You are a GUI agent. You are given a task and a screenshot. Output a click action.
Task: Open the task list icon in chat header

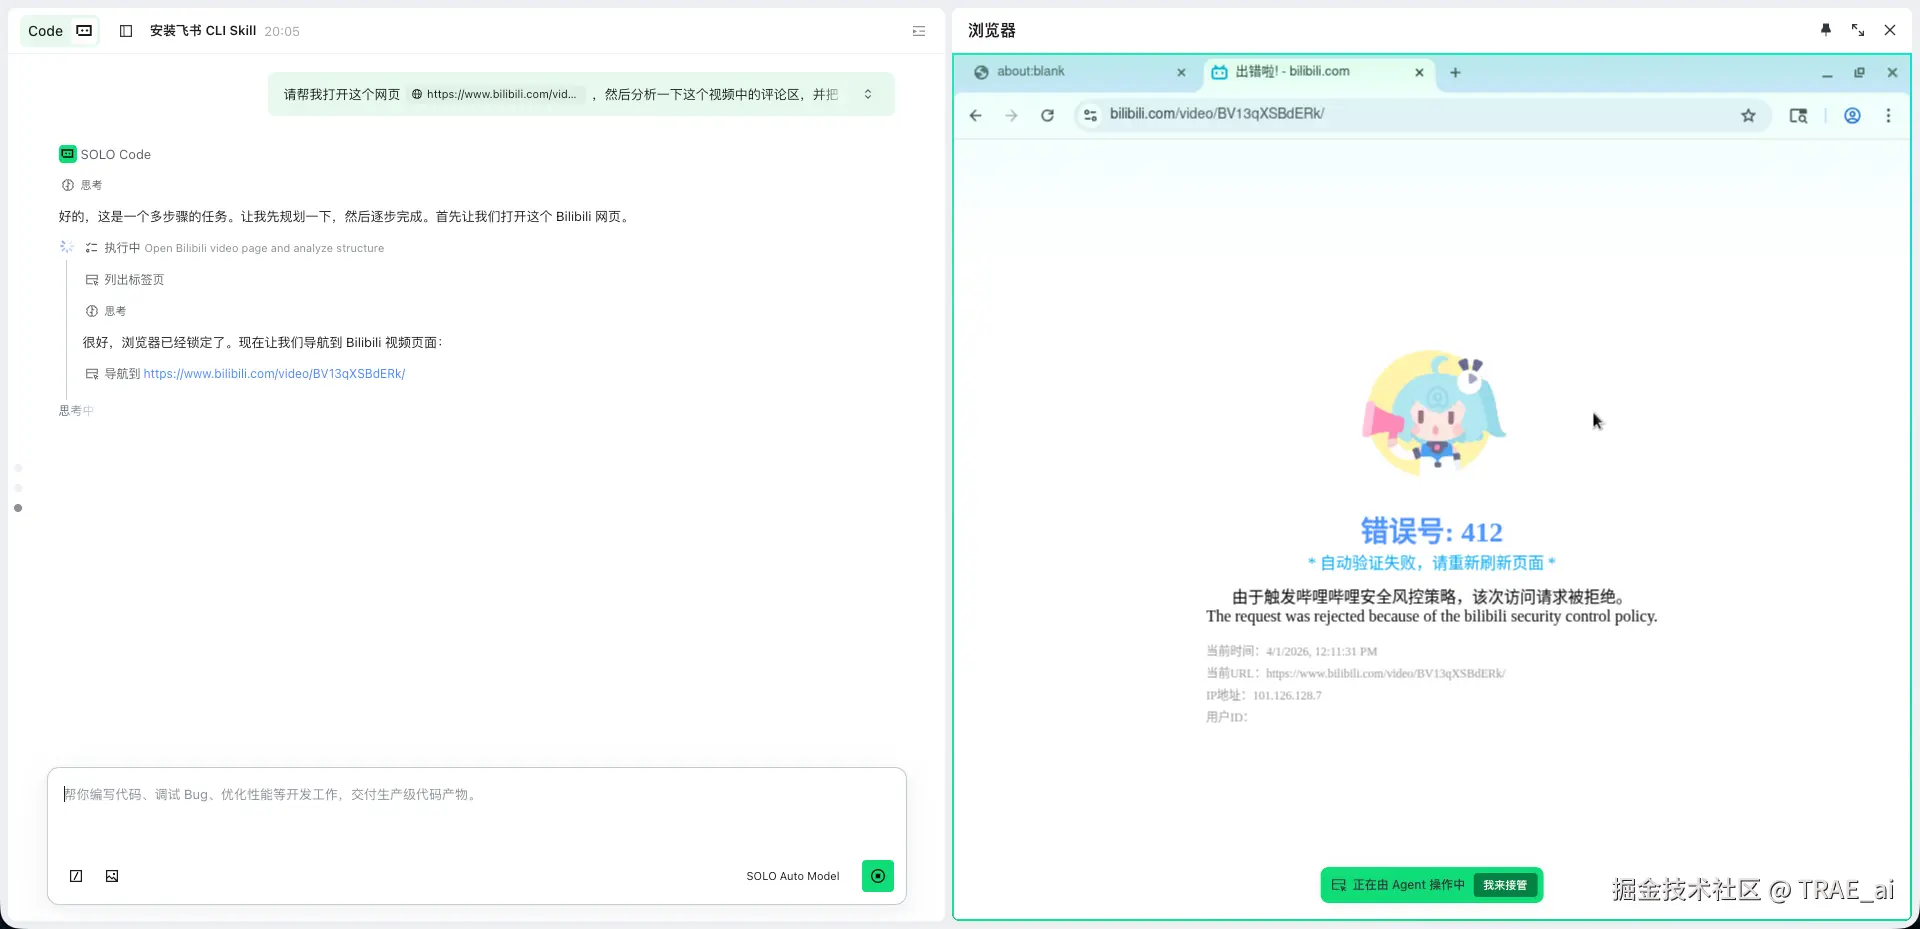(919, 31)
